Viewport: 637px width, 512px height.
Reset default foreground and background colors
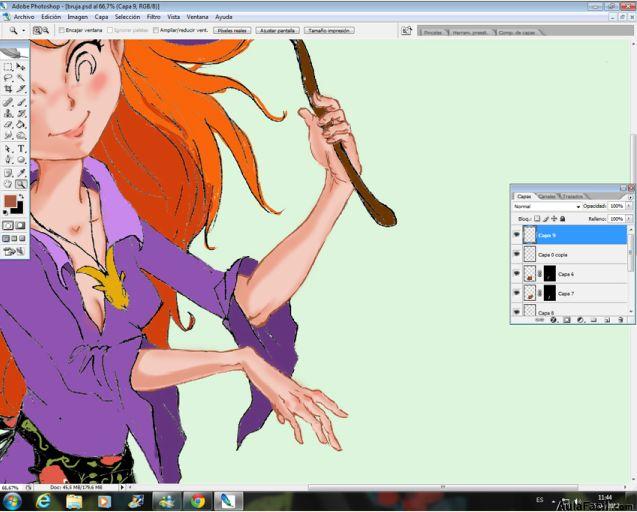pos(6,213)
